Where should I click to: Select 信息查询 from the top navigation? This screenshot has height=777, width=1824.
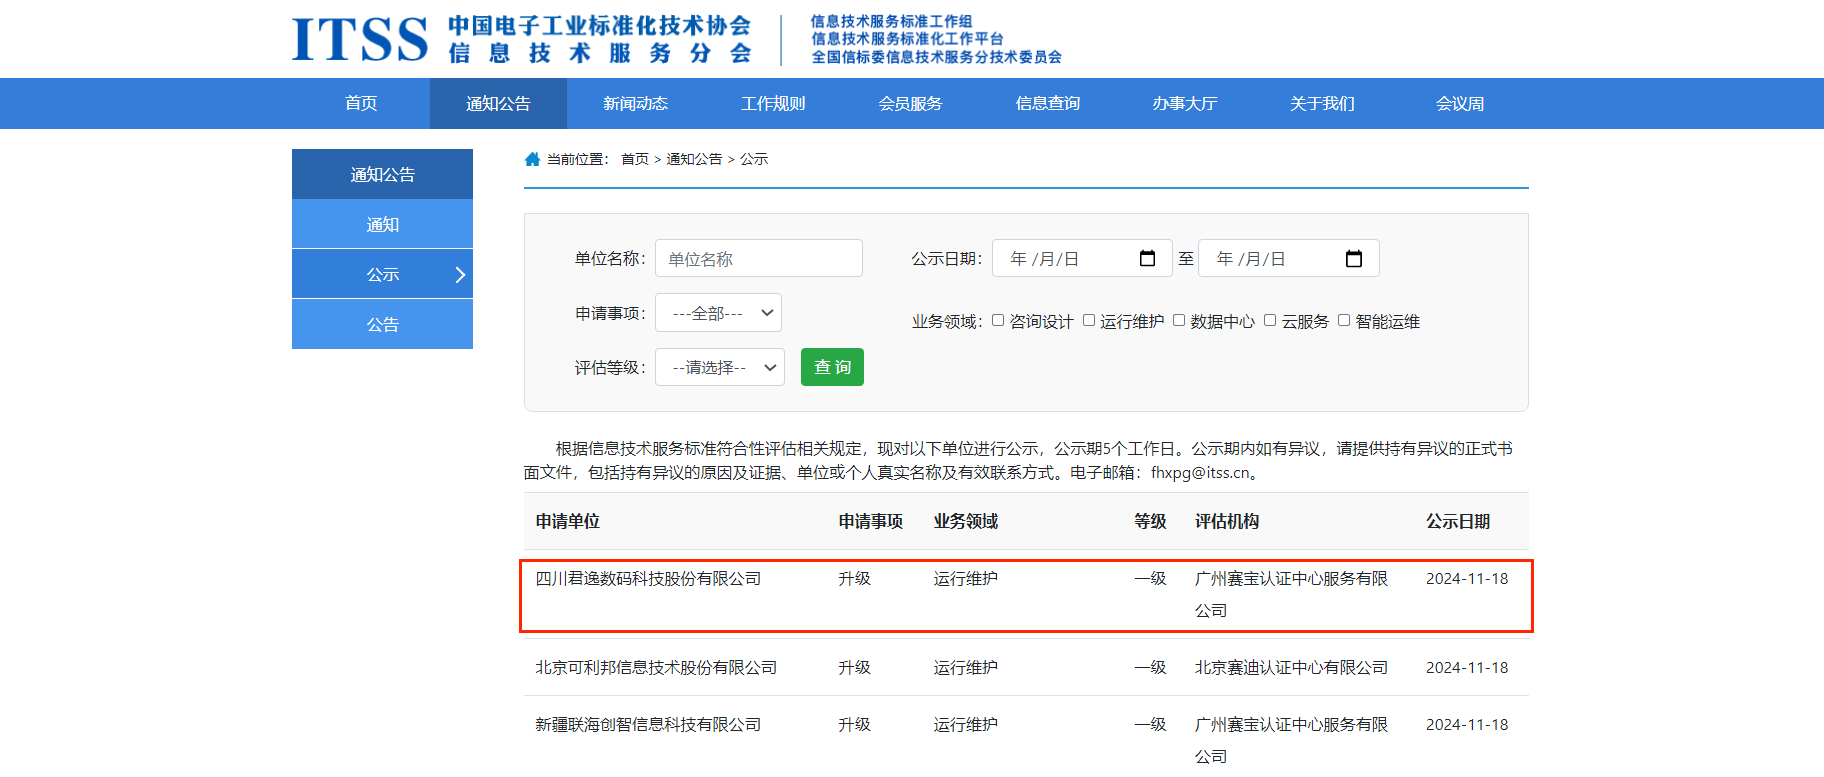tap(1047, 104)
